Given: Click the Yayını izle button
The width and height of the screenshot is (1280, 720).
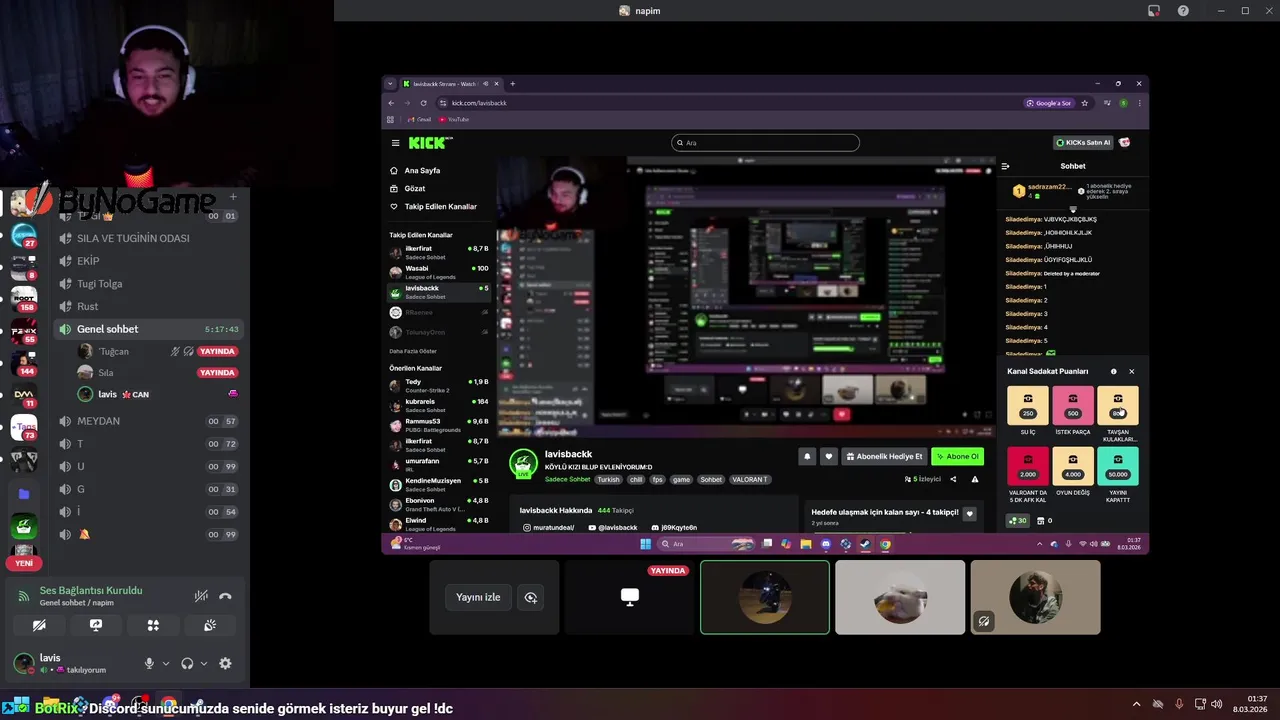Looking at the screenshot, I should 478,597.
